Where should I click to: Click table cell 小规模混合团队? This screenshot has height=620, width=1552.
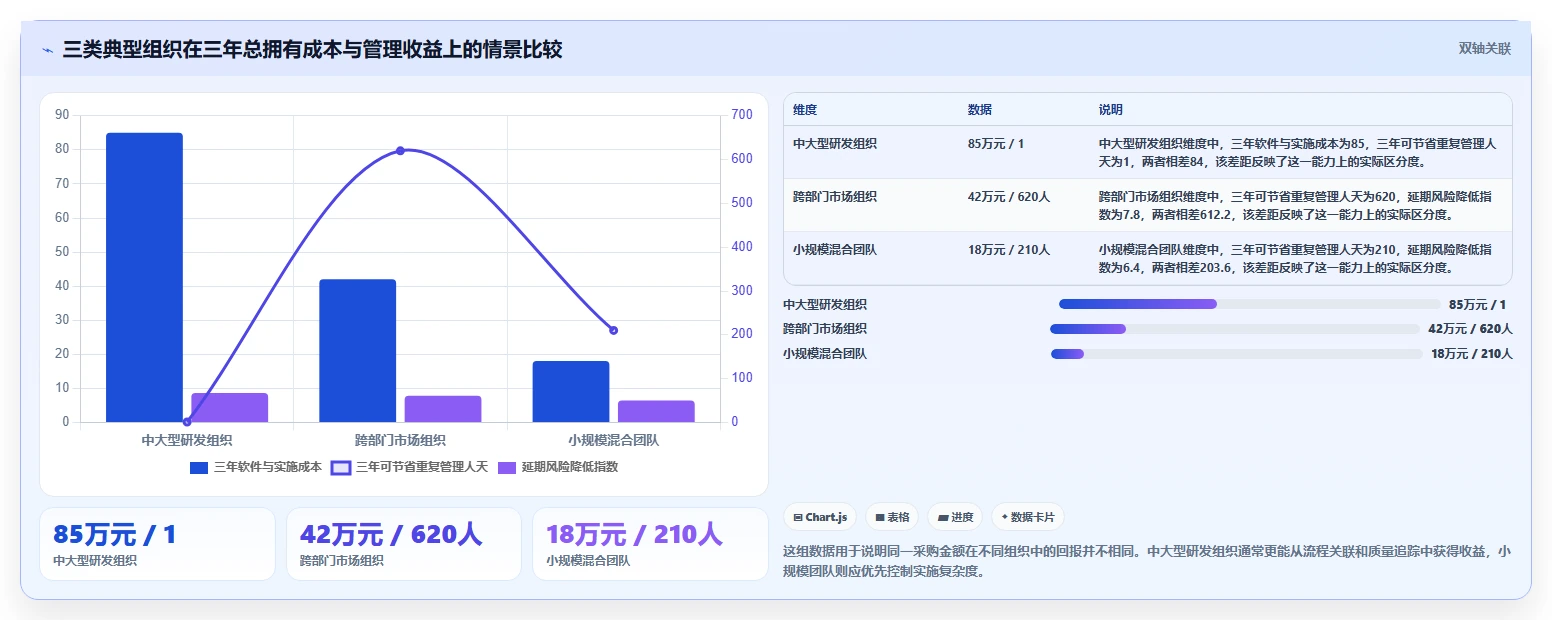835,250
